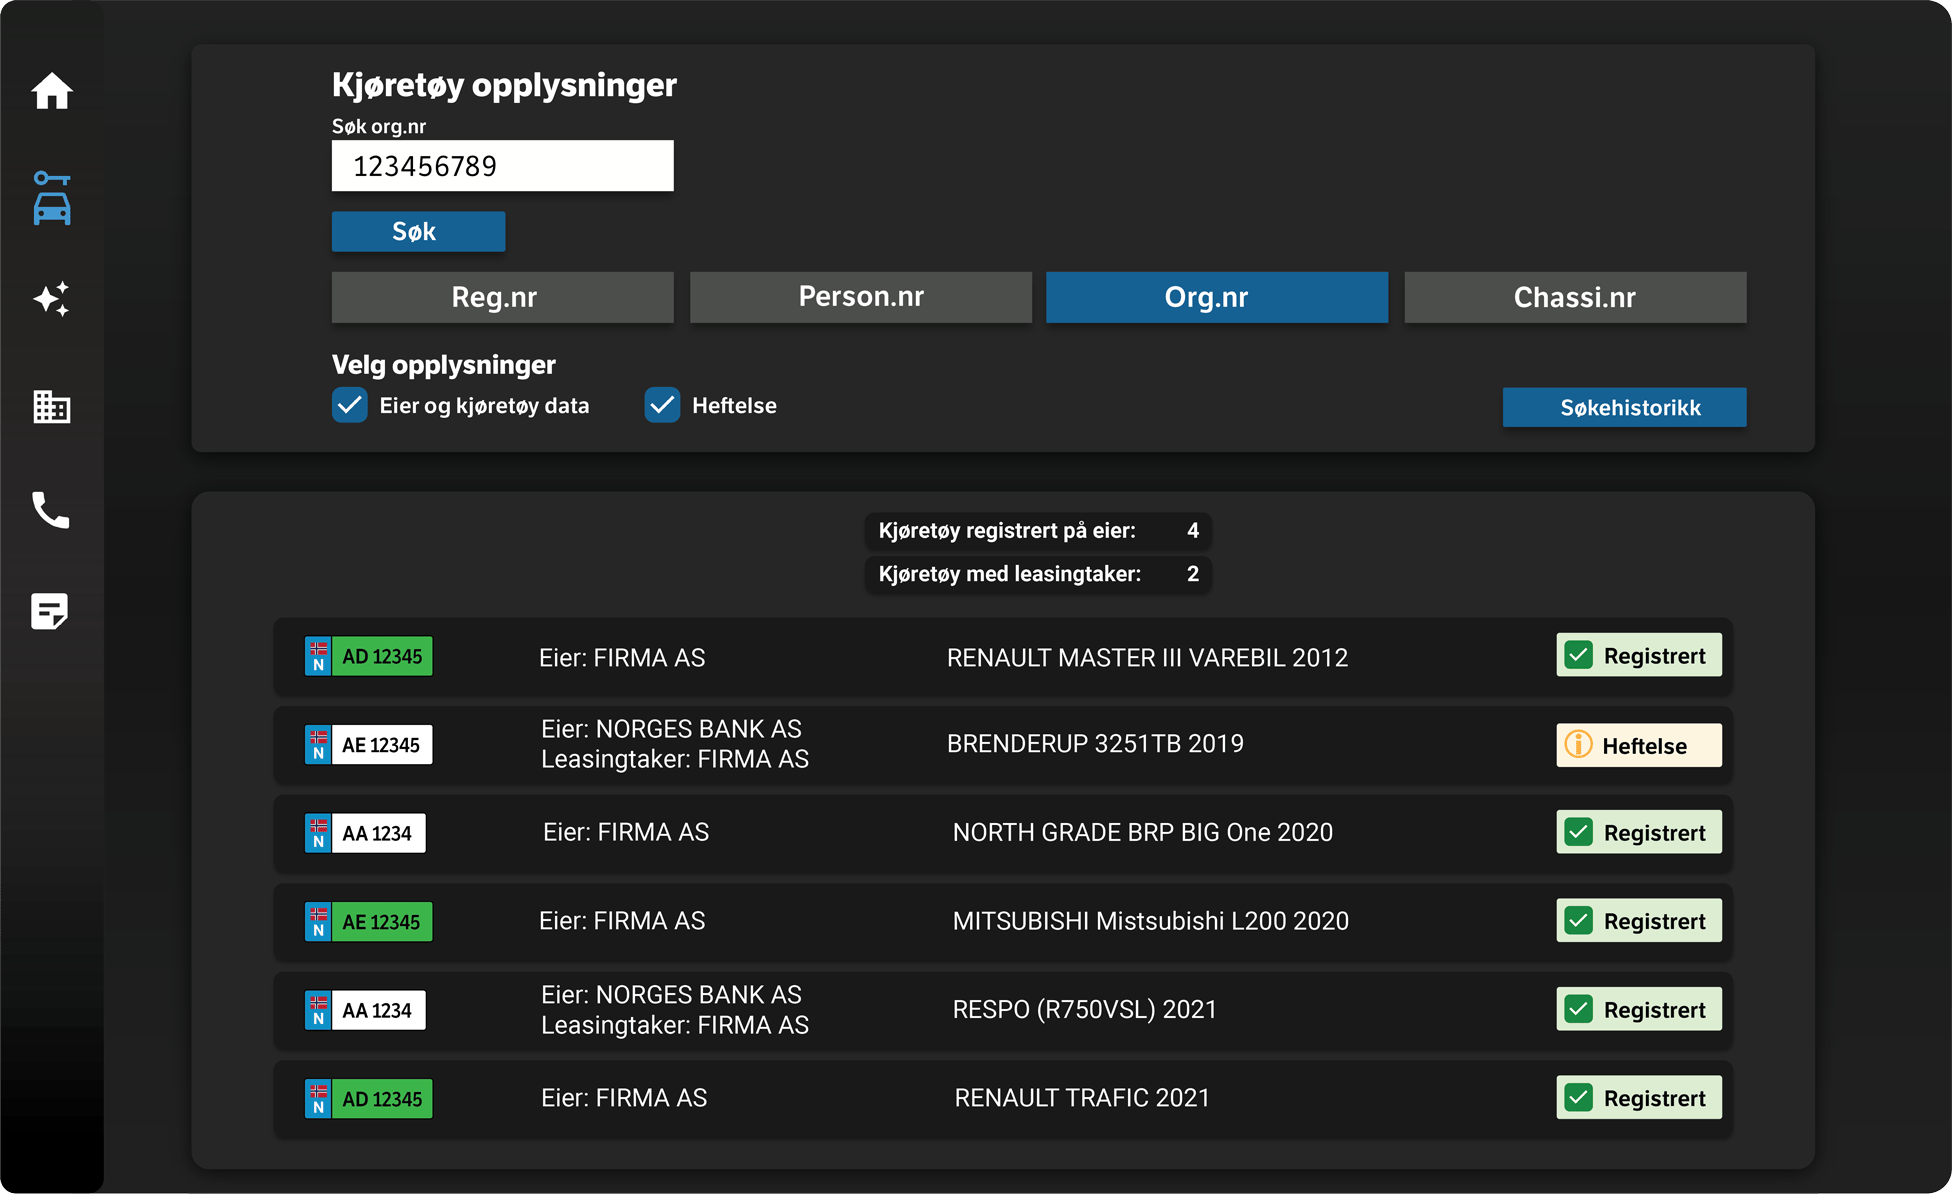Switch to Chassi.nr tab
This screenshot has height=1200, width=1952.
pos(1575,297)
